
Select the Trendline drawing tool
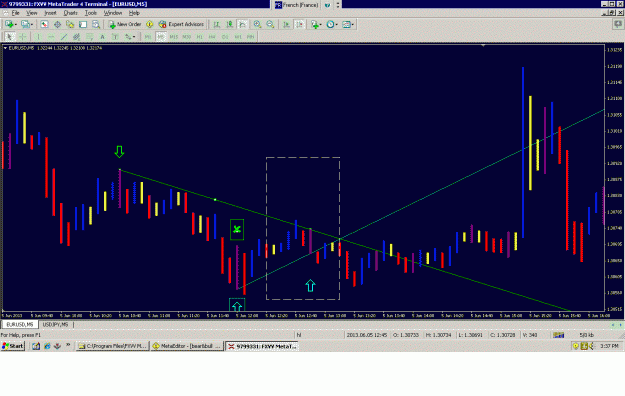[x=64, y=37]
